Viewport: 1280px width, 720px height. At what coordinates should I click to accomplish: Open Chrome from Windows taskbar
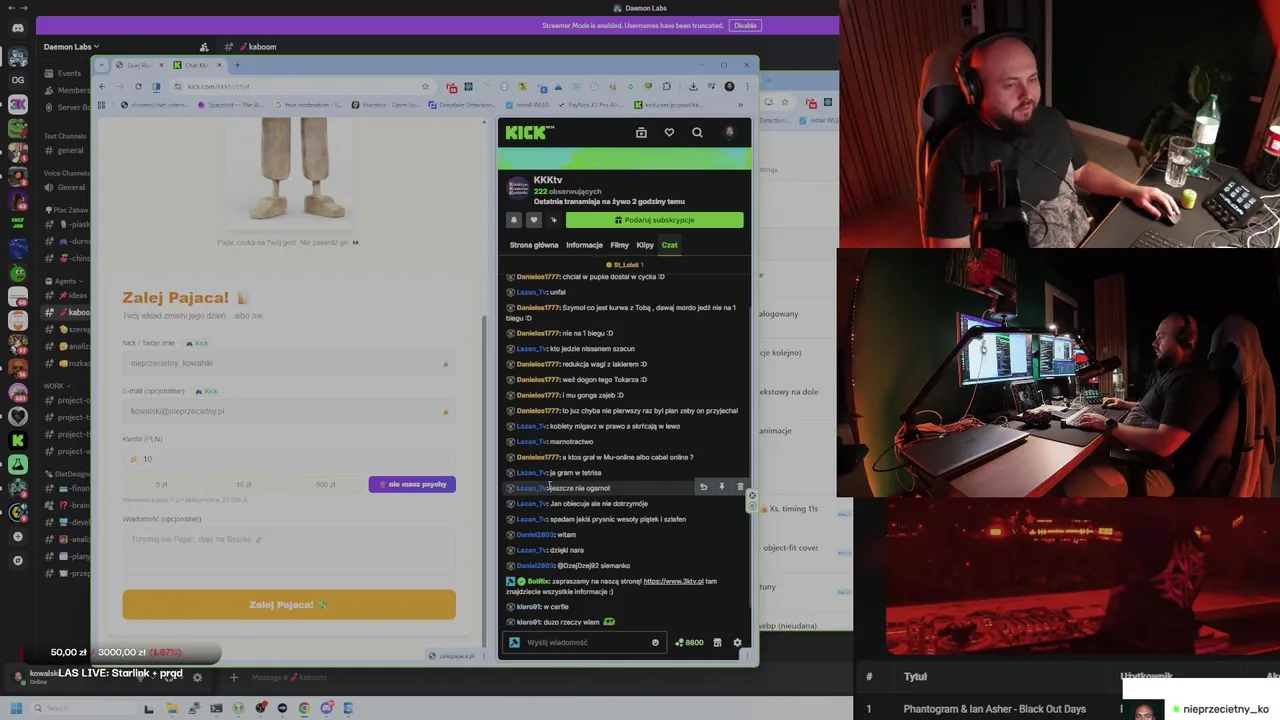[x=304, y=709]
